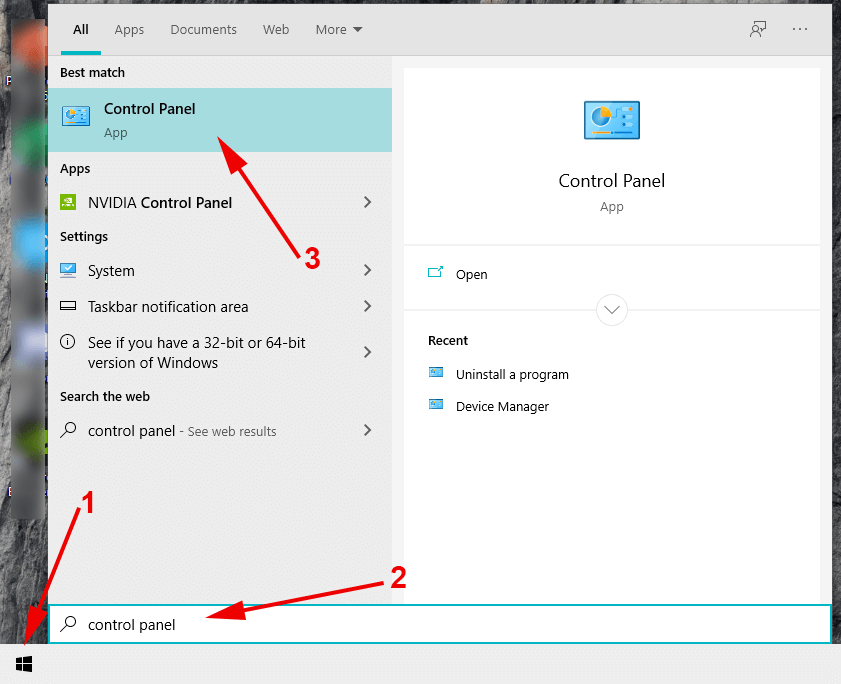The width and height of the screenshot is (841, 684).
Task: Open the three-dots options menu
Action: pyautogui.click(x=800, y=29)
